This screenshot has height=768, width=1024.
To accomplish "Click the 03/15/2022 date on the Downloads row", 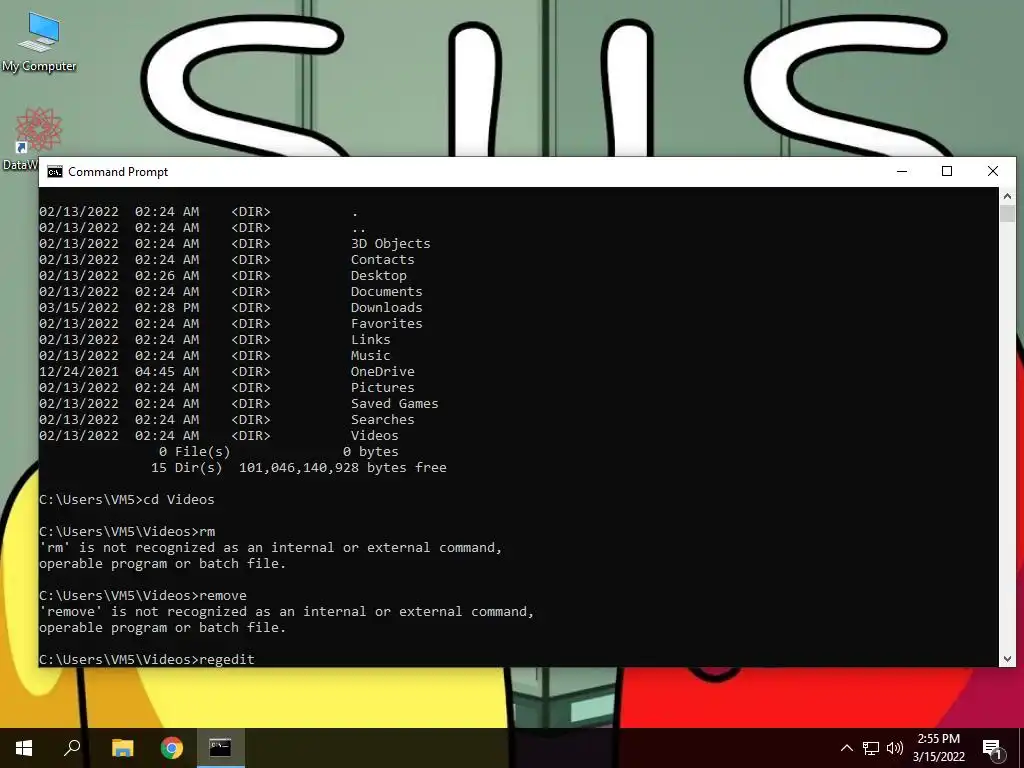I will pos(79,308).
